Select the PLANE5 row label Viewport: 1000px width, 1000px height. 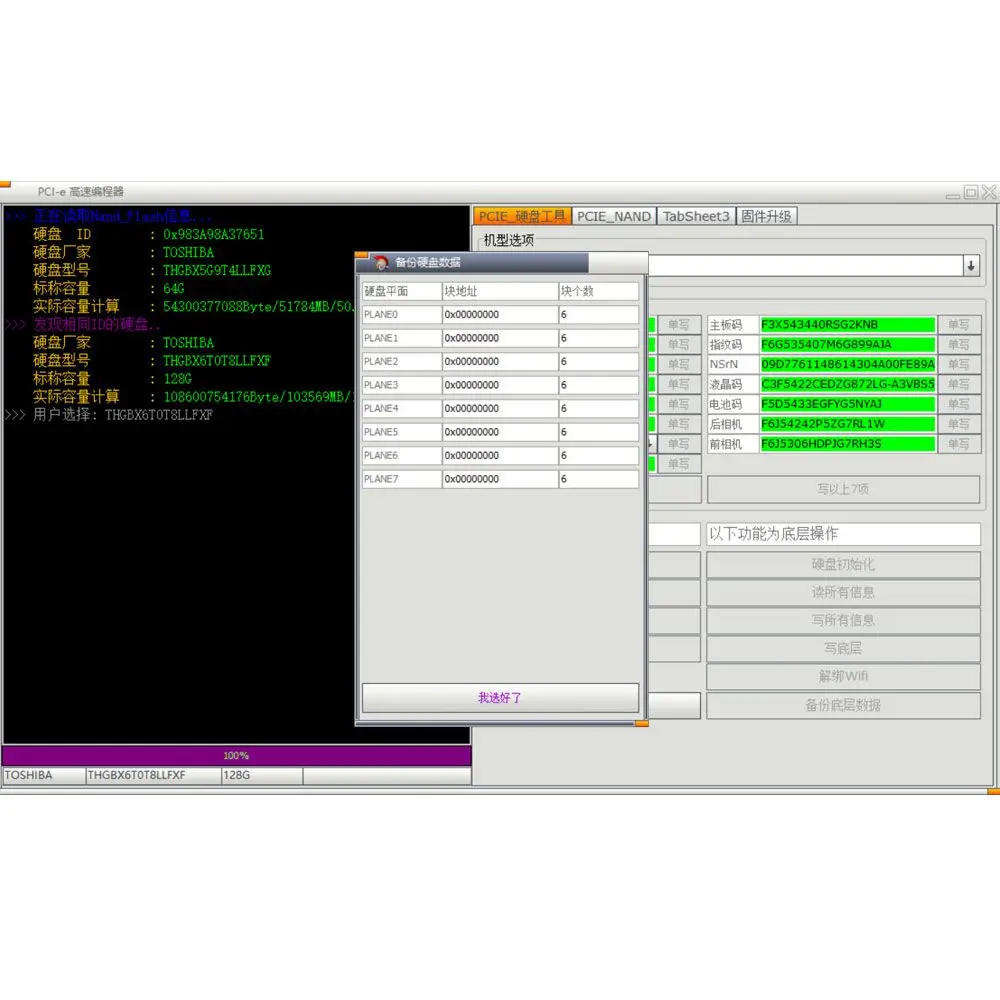402,432
